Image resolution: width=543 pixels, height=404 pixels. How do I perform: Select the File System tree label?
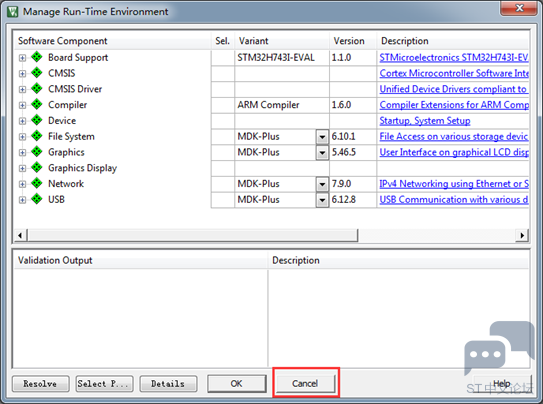coord(71,137)
